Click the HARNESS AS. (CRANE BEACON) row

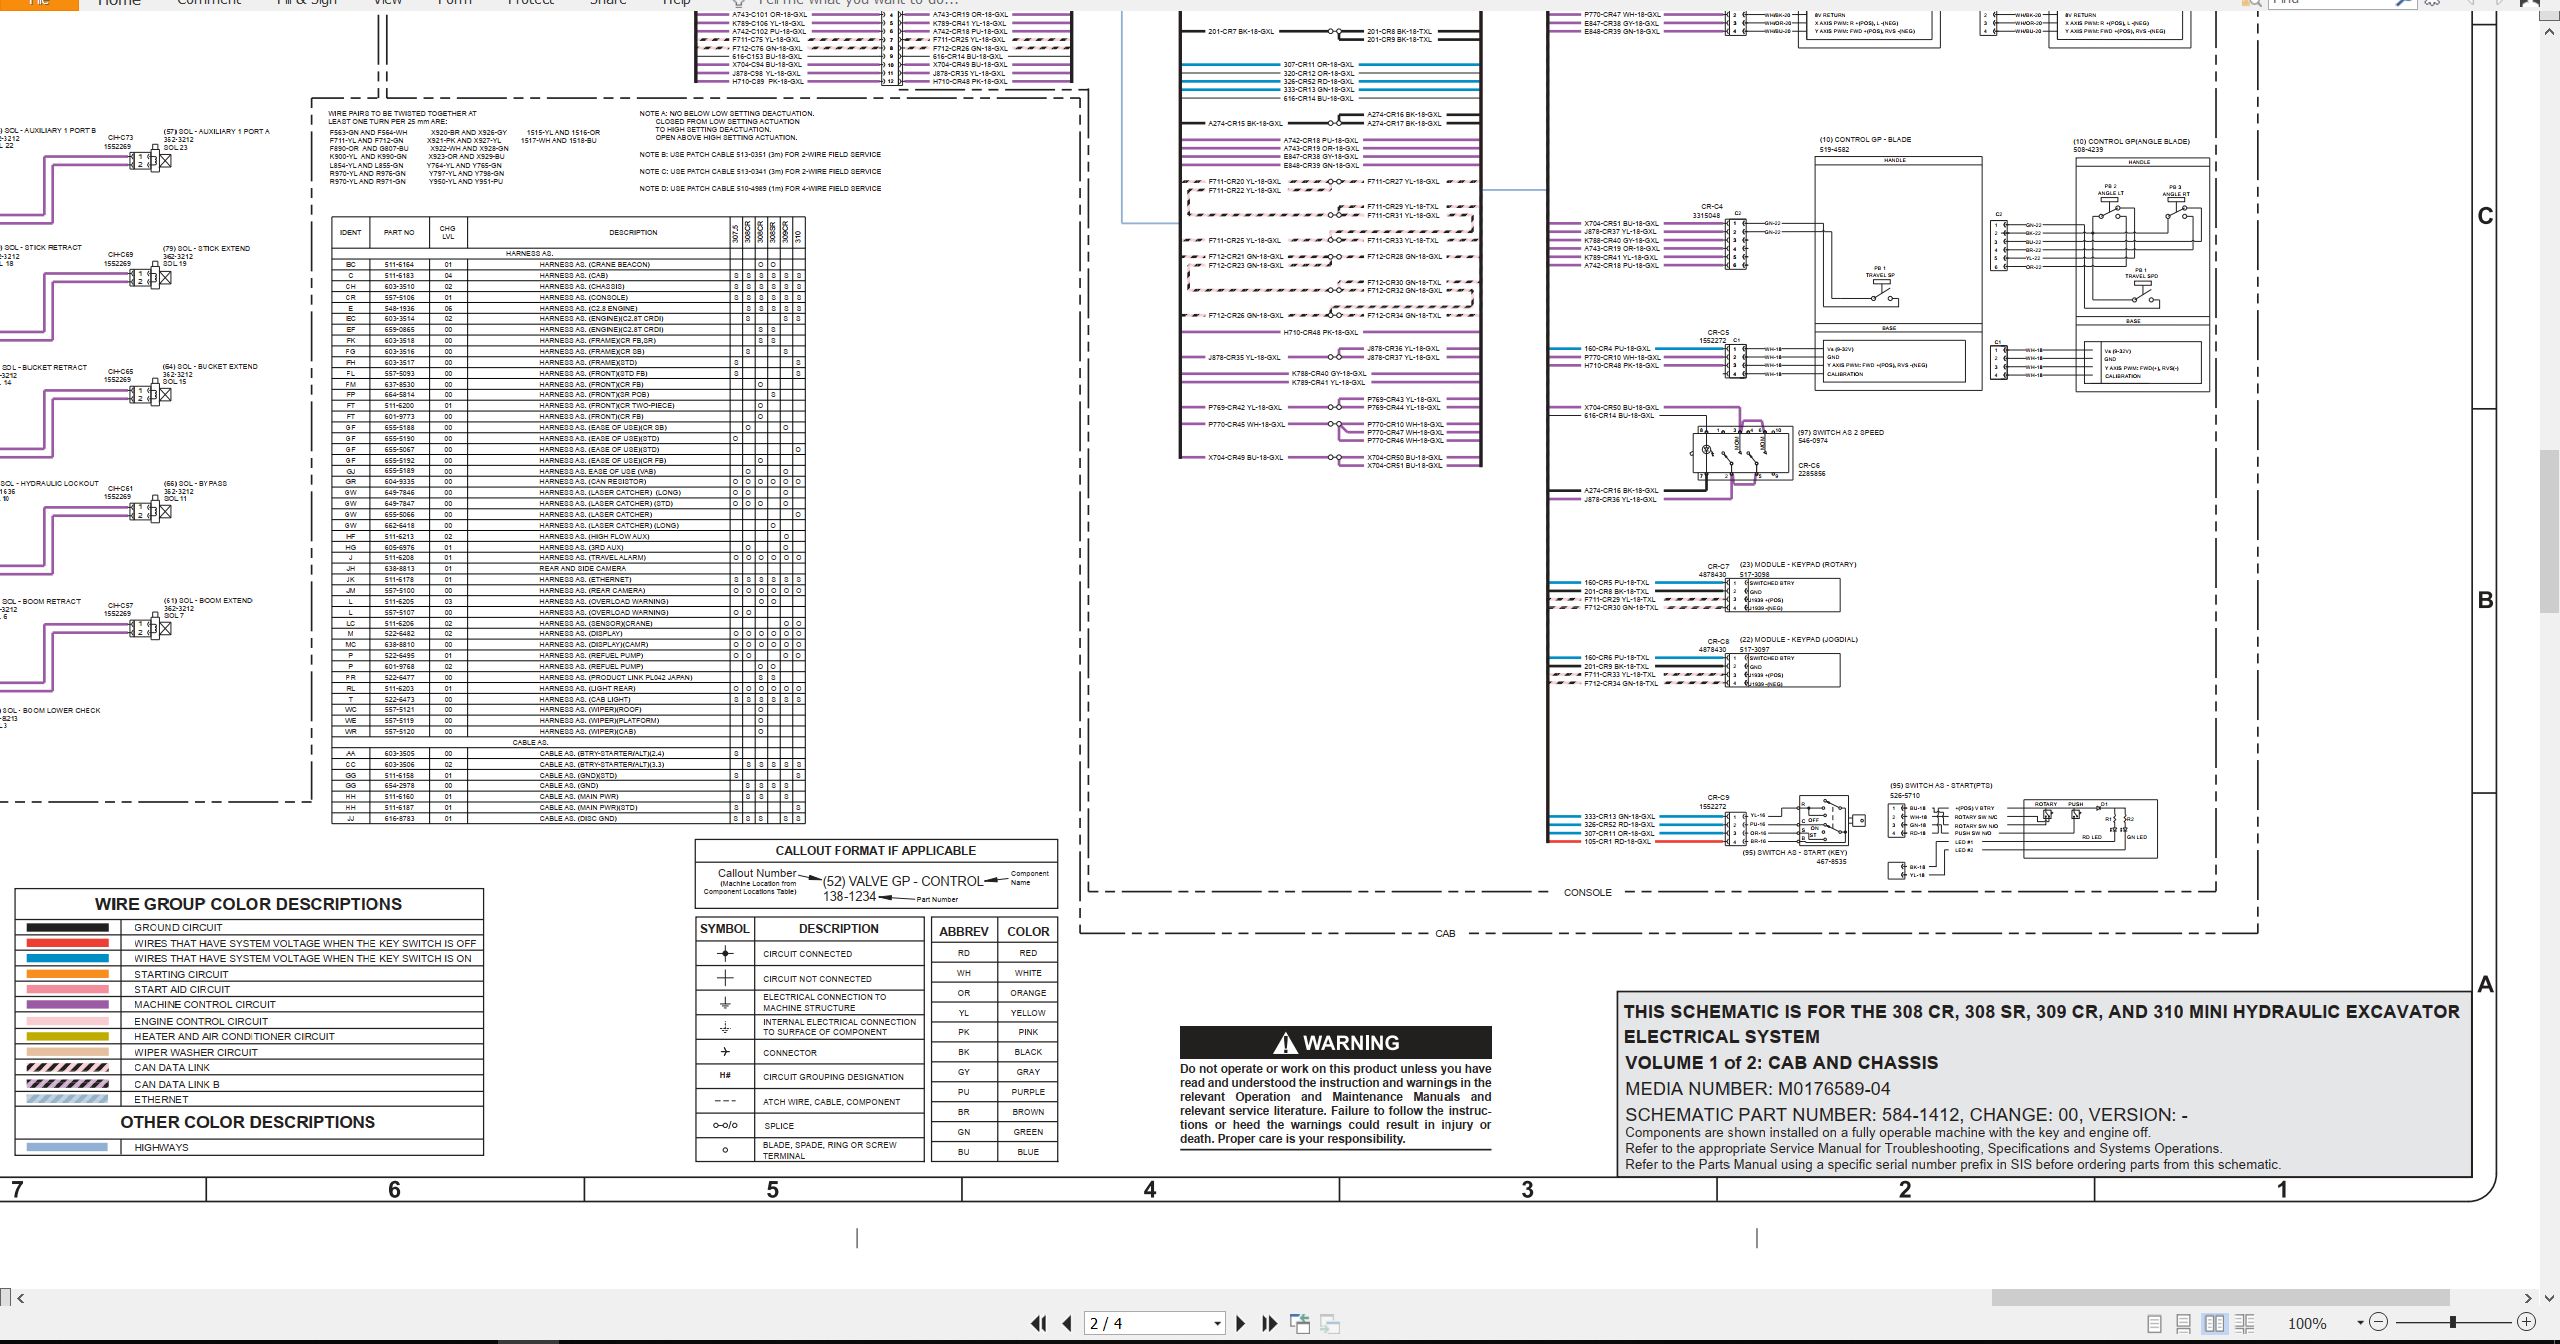568,265
